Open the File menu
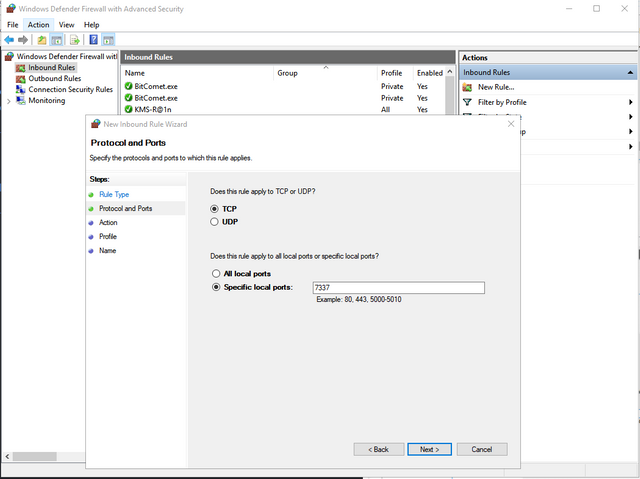Screen dimensions: 640x479 (x=13, y=25)
